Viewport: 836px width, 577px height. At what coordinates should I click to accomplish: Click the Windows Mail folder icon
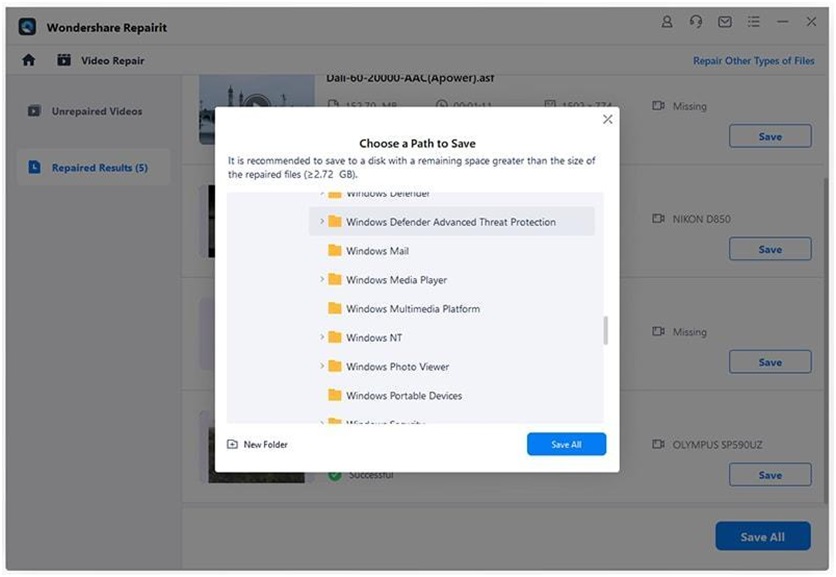334,250
